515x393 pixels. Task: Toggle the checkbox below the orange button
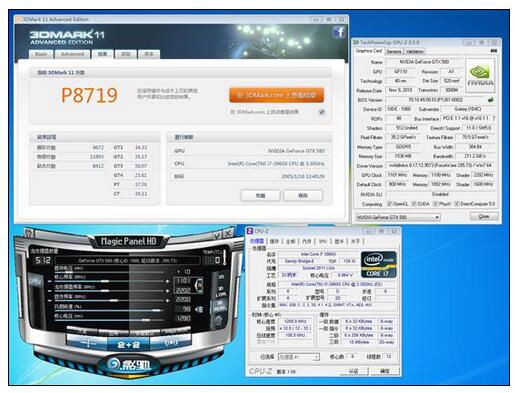pos(322,112)
